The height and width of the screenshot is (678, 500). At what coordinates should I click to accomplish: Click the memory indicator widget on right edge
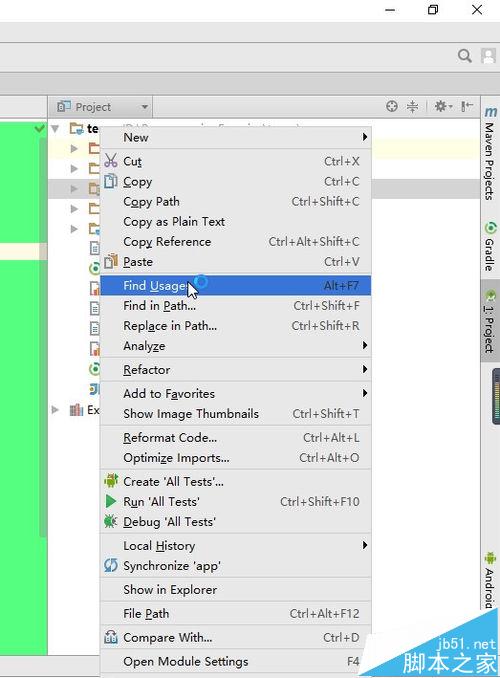496,397
